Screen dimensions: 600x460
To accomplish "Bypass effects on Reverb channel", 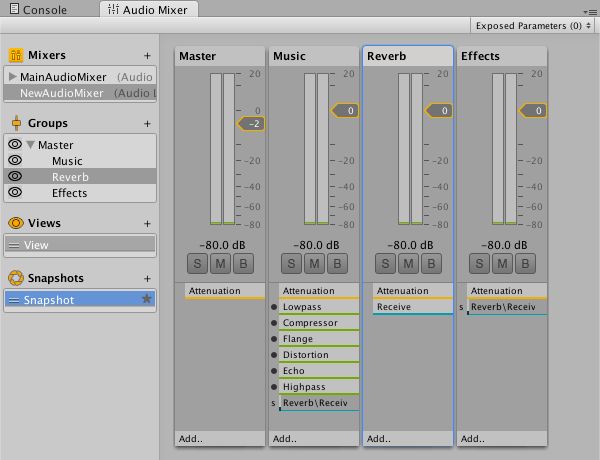I will [432, 264].
